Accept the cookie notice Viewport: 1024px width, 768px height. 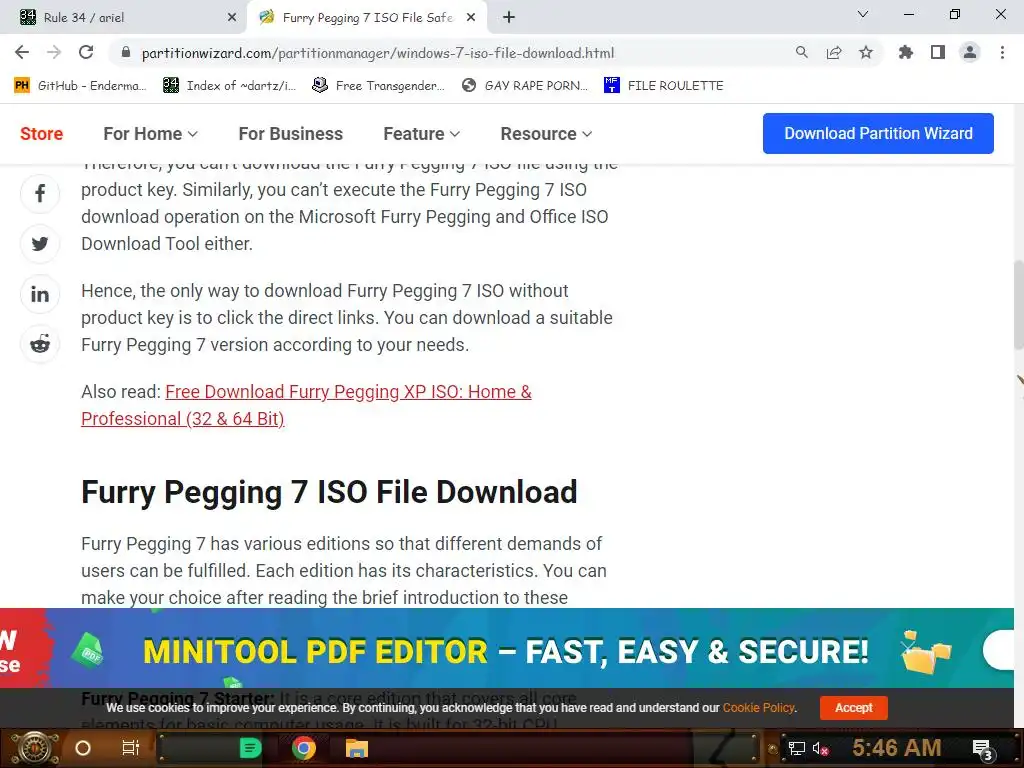(853, 707)
